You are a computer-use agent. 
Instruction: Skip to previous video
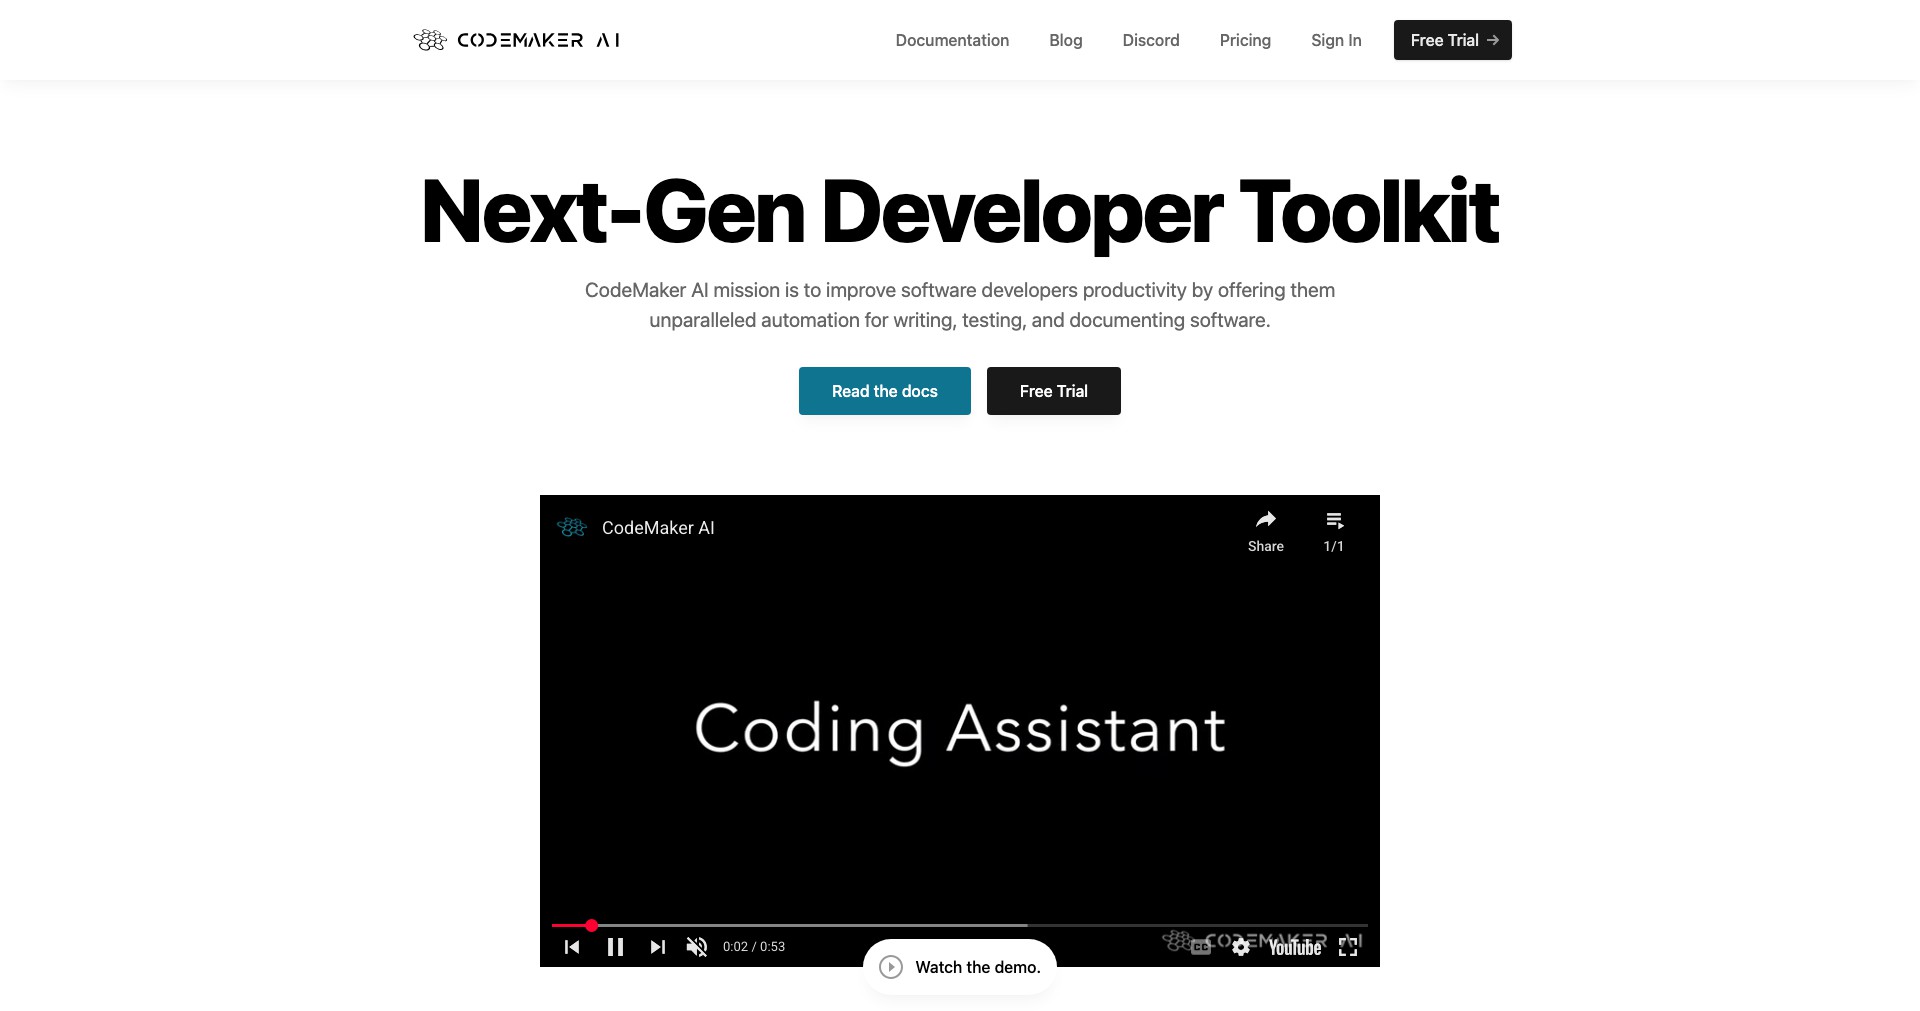click(572, 947)
